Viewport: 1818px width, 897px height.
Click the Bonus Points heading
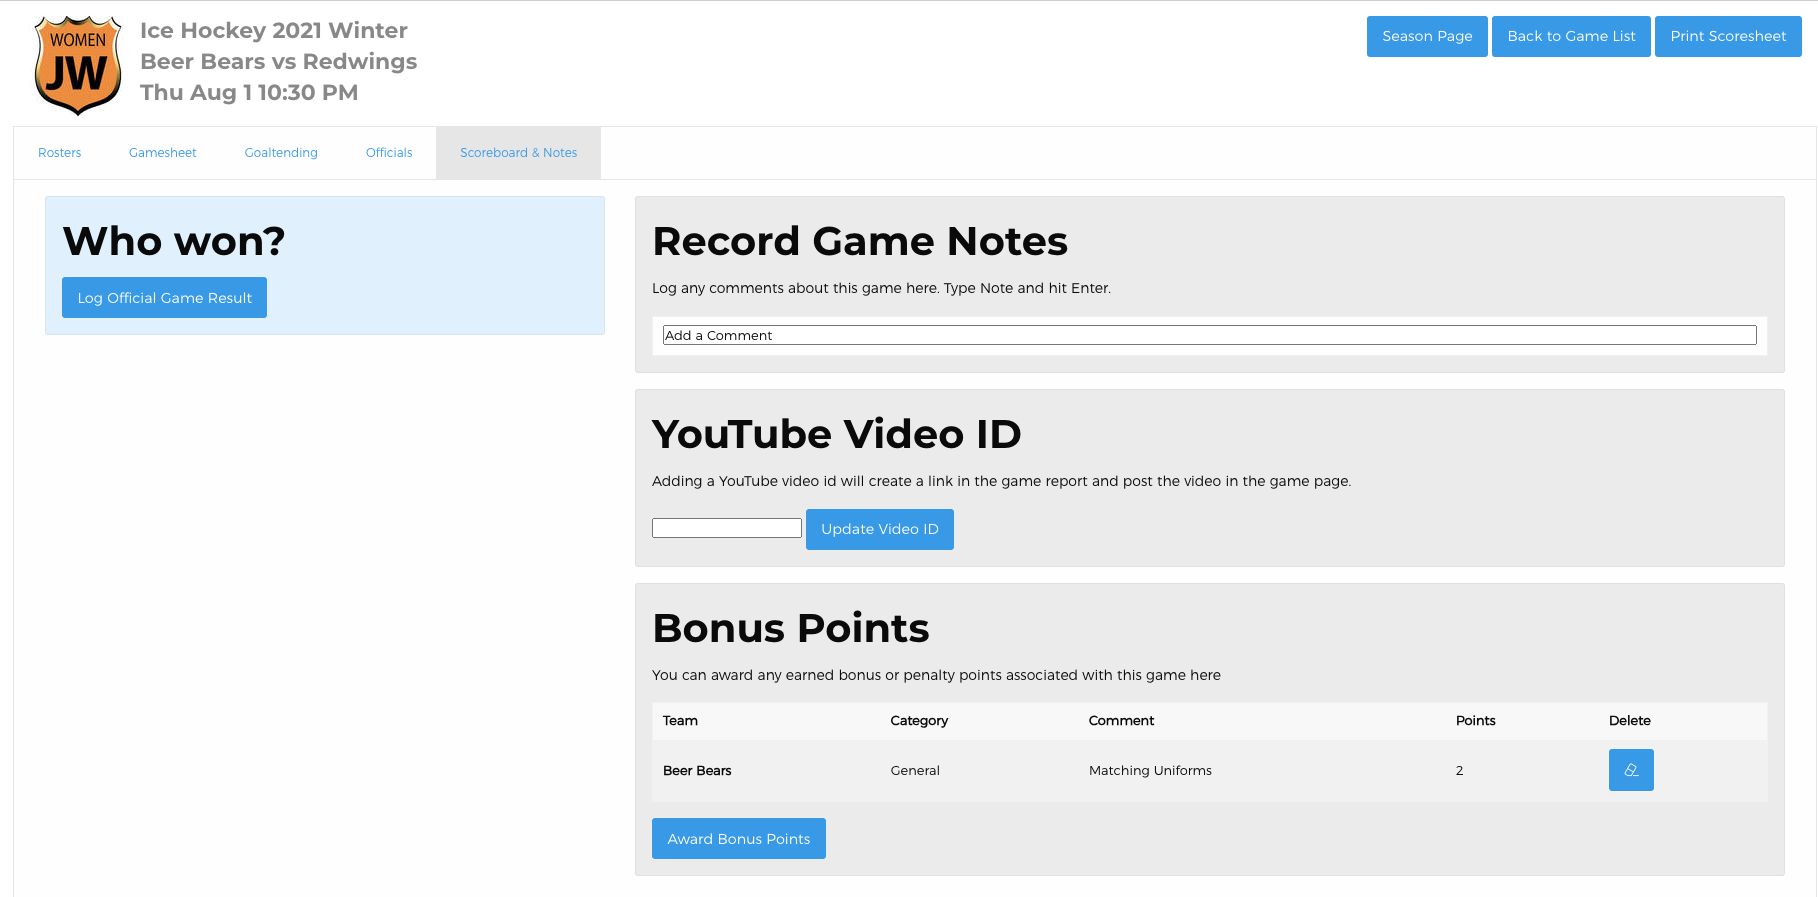pos(791,628)
